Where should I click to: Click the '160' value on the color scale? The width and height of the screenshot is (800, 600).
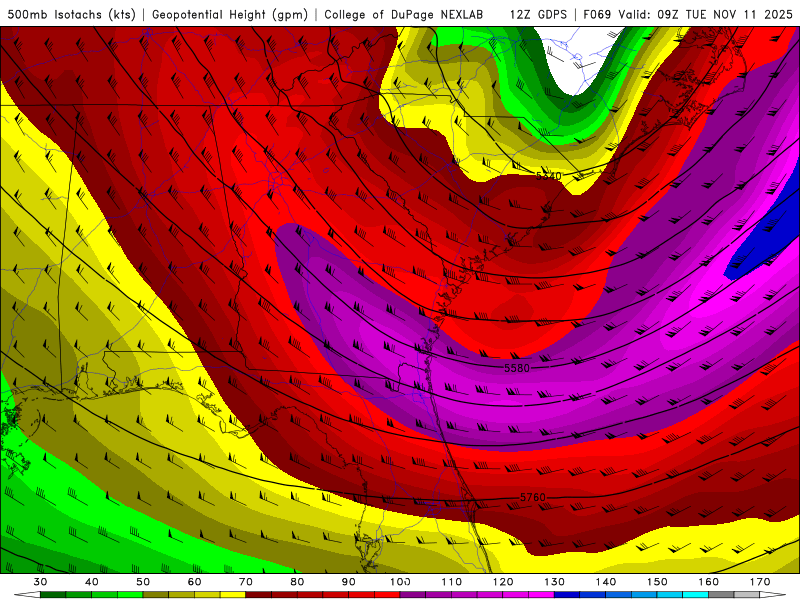[709, 582]
